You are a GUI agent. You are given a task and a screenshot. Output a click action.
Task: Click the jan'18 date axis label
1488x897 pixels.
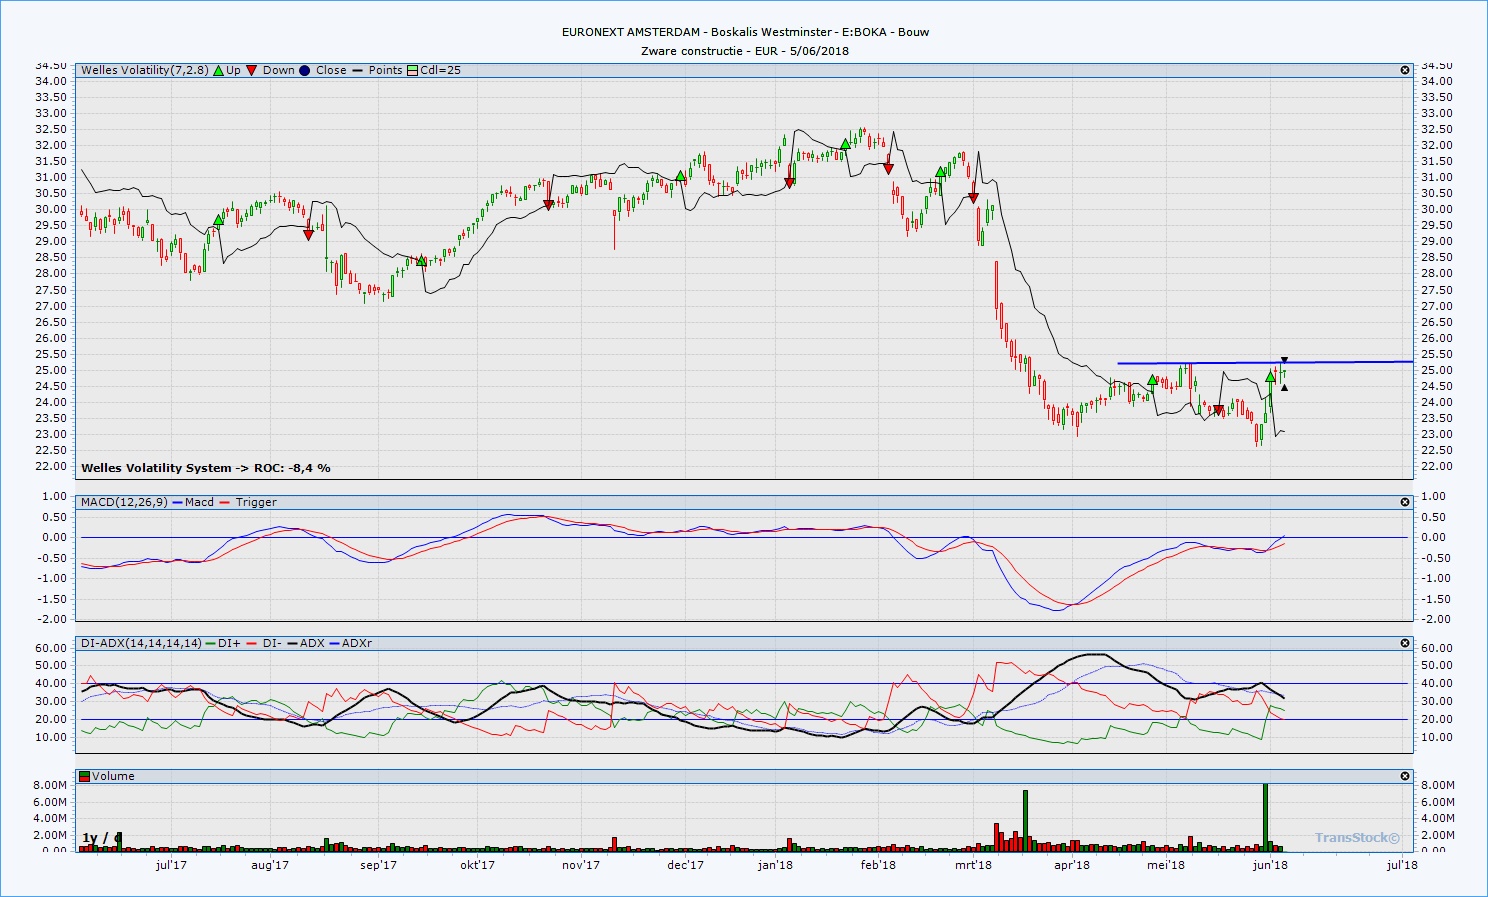[x=775, y=865]
